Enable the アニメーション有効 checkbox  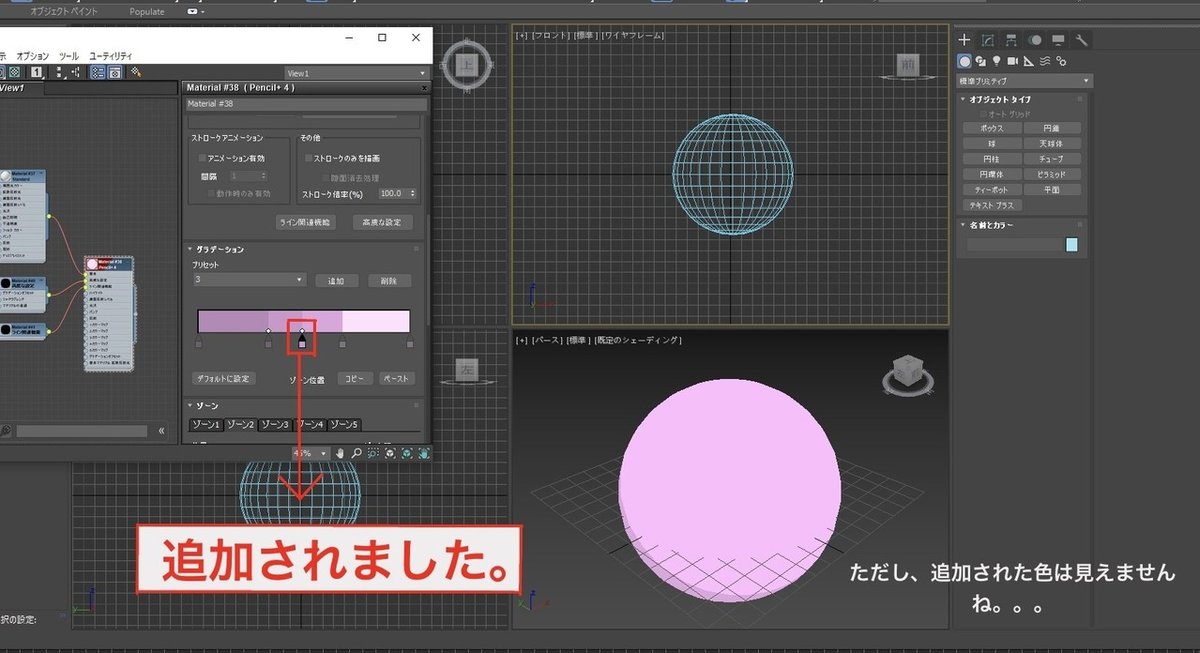pyautogui.click(x=203, y=158)
